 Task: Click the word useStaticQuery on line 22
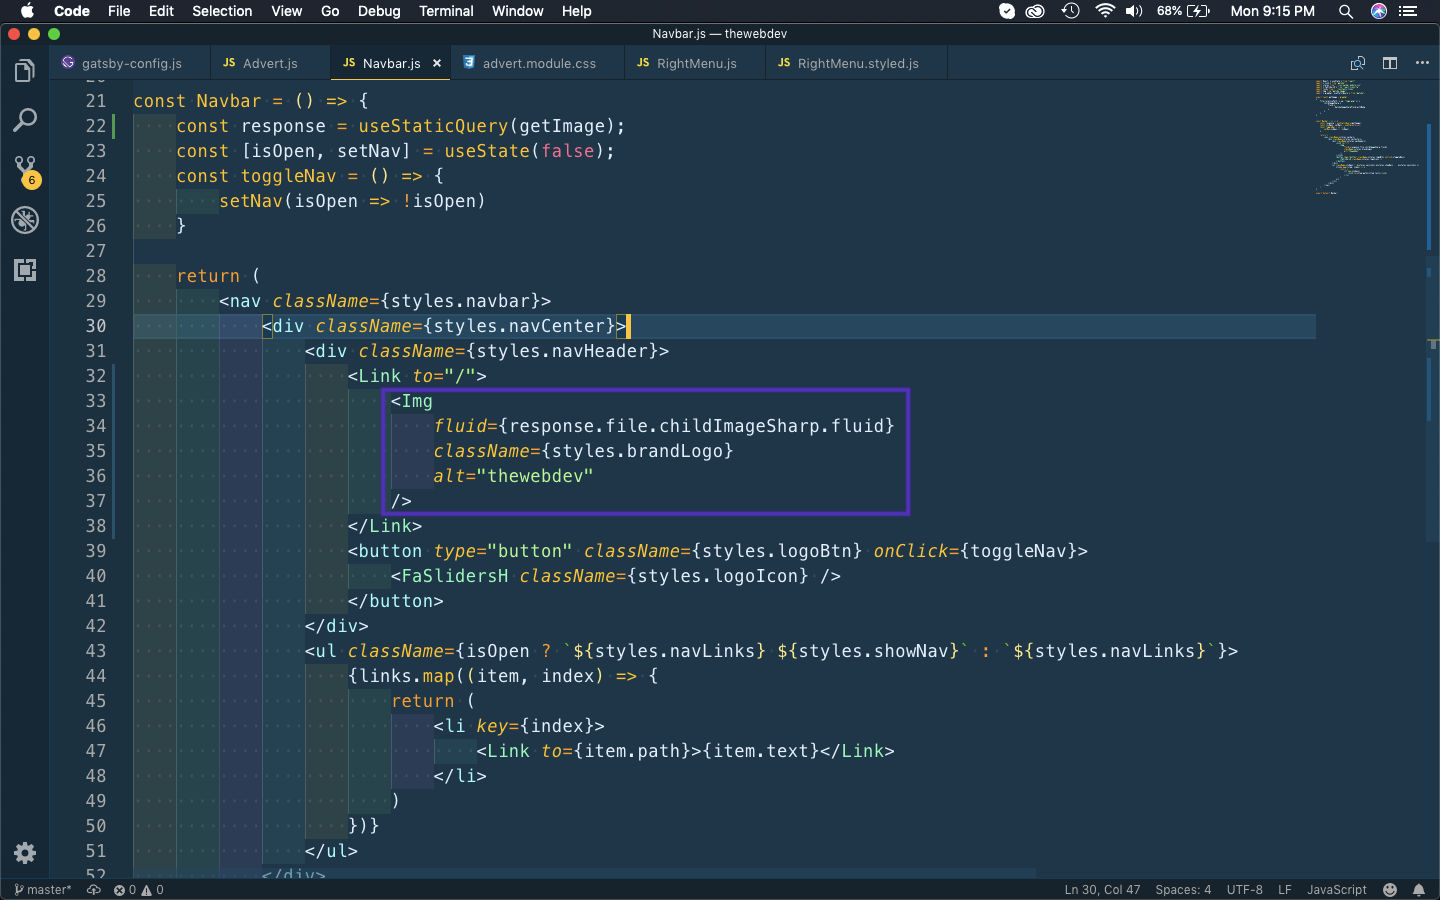click(433, 126)
